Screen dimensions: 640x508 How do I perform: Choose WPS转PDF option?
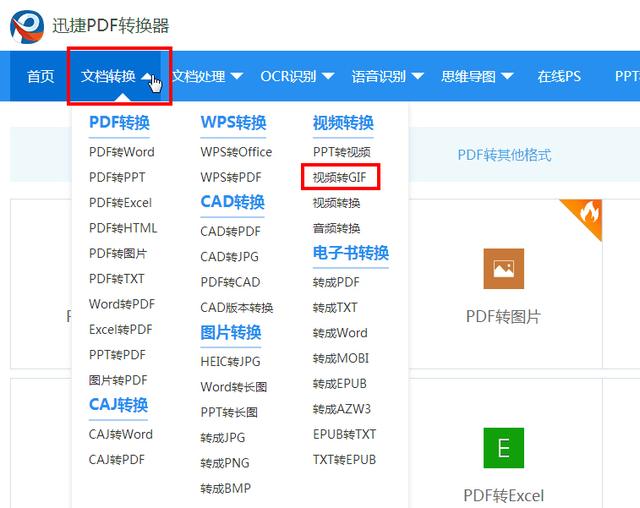[x=231, y=177]
